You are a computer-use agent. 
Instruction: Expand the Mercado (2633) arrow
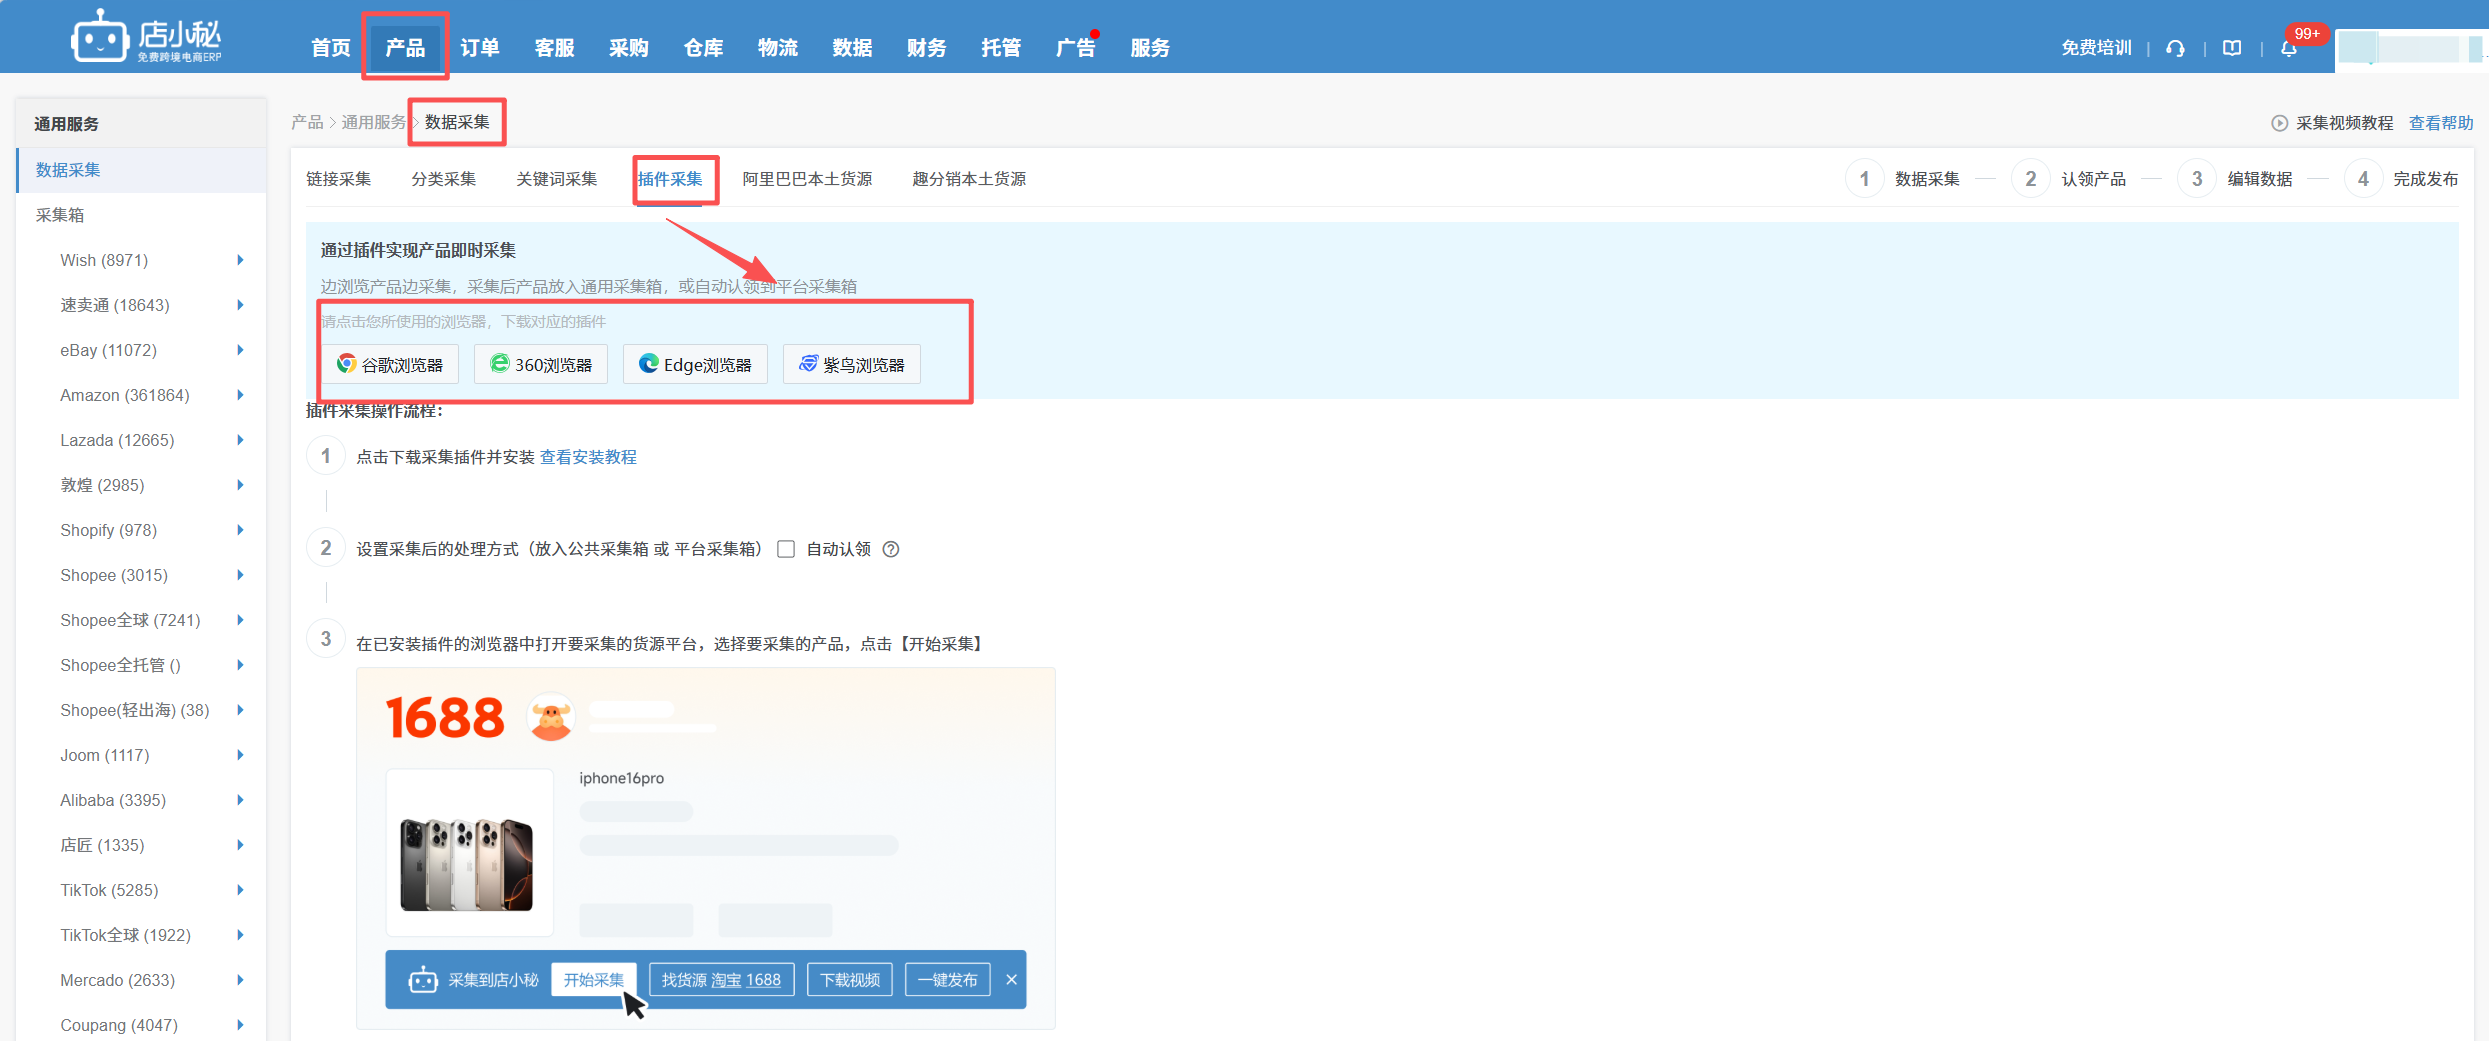(x=240, y=980)
